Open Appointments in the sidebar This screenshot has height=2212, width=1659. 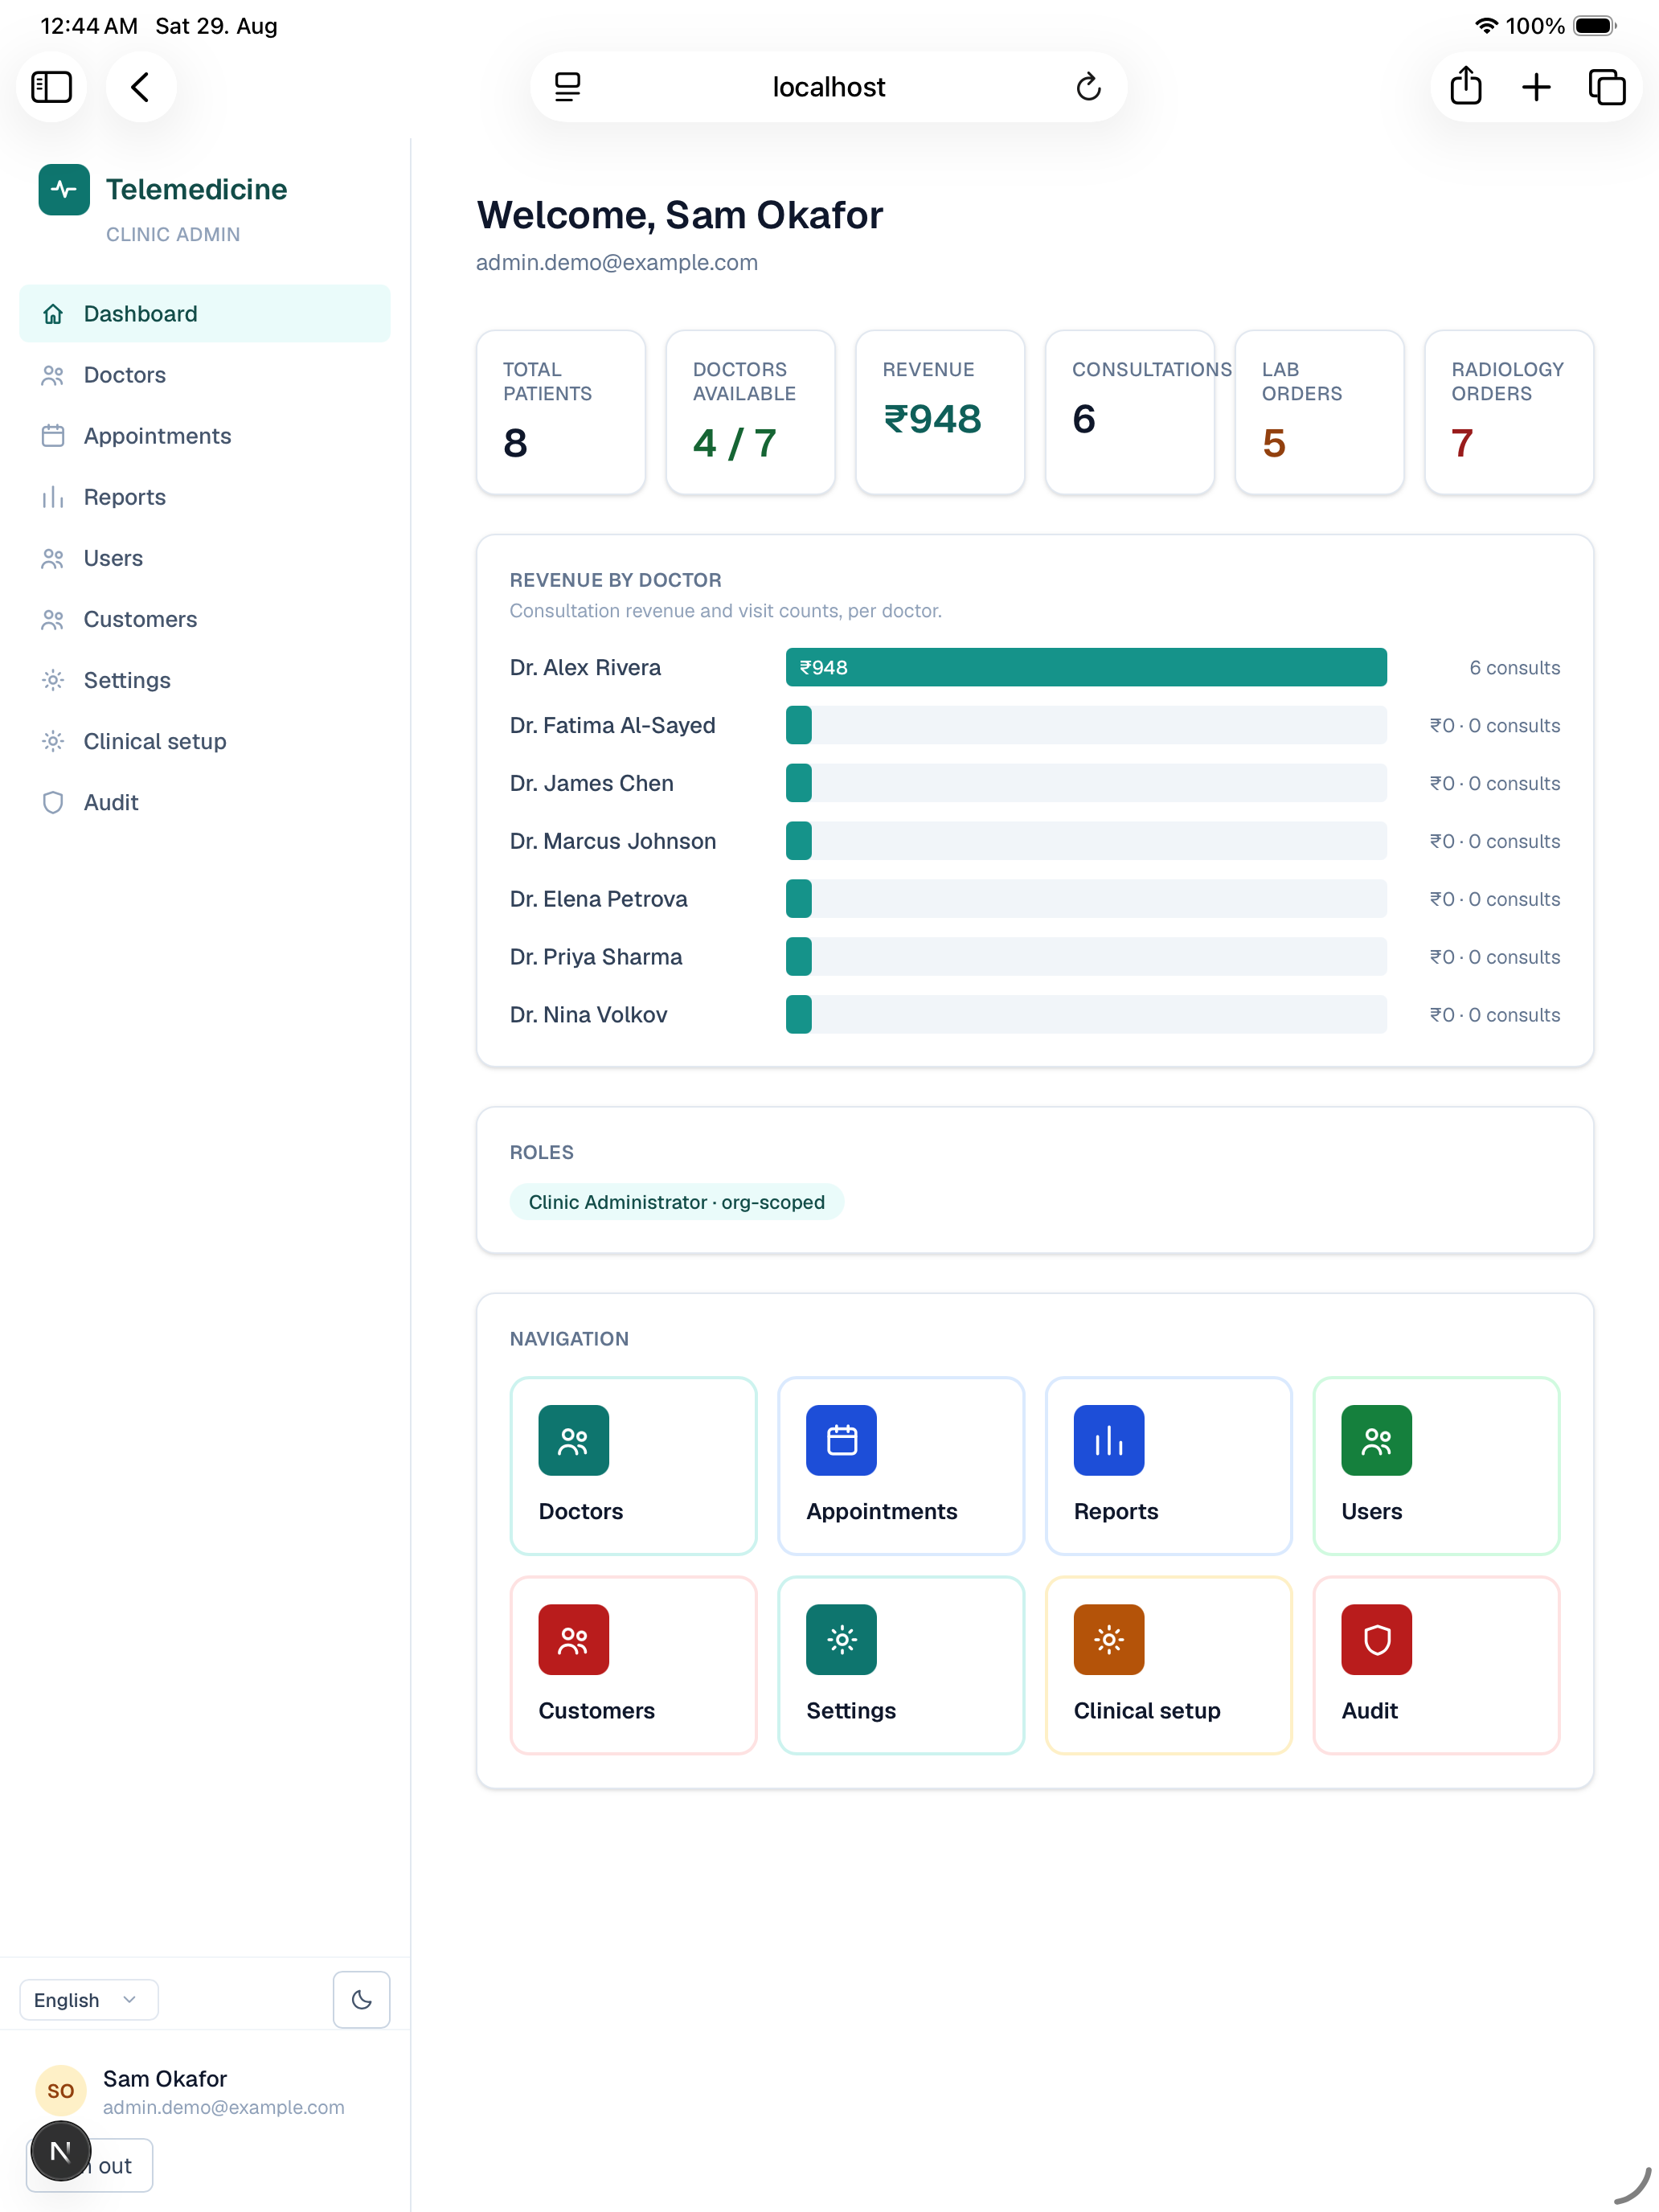204,436
